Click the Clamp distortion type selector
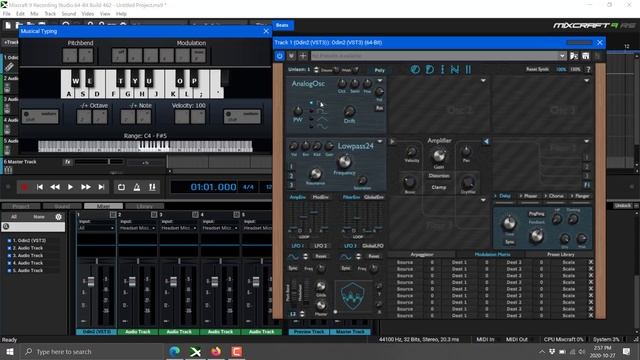Image resolution: width=640 pixels, height=360 pixels. pos(439,187)
